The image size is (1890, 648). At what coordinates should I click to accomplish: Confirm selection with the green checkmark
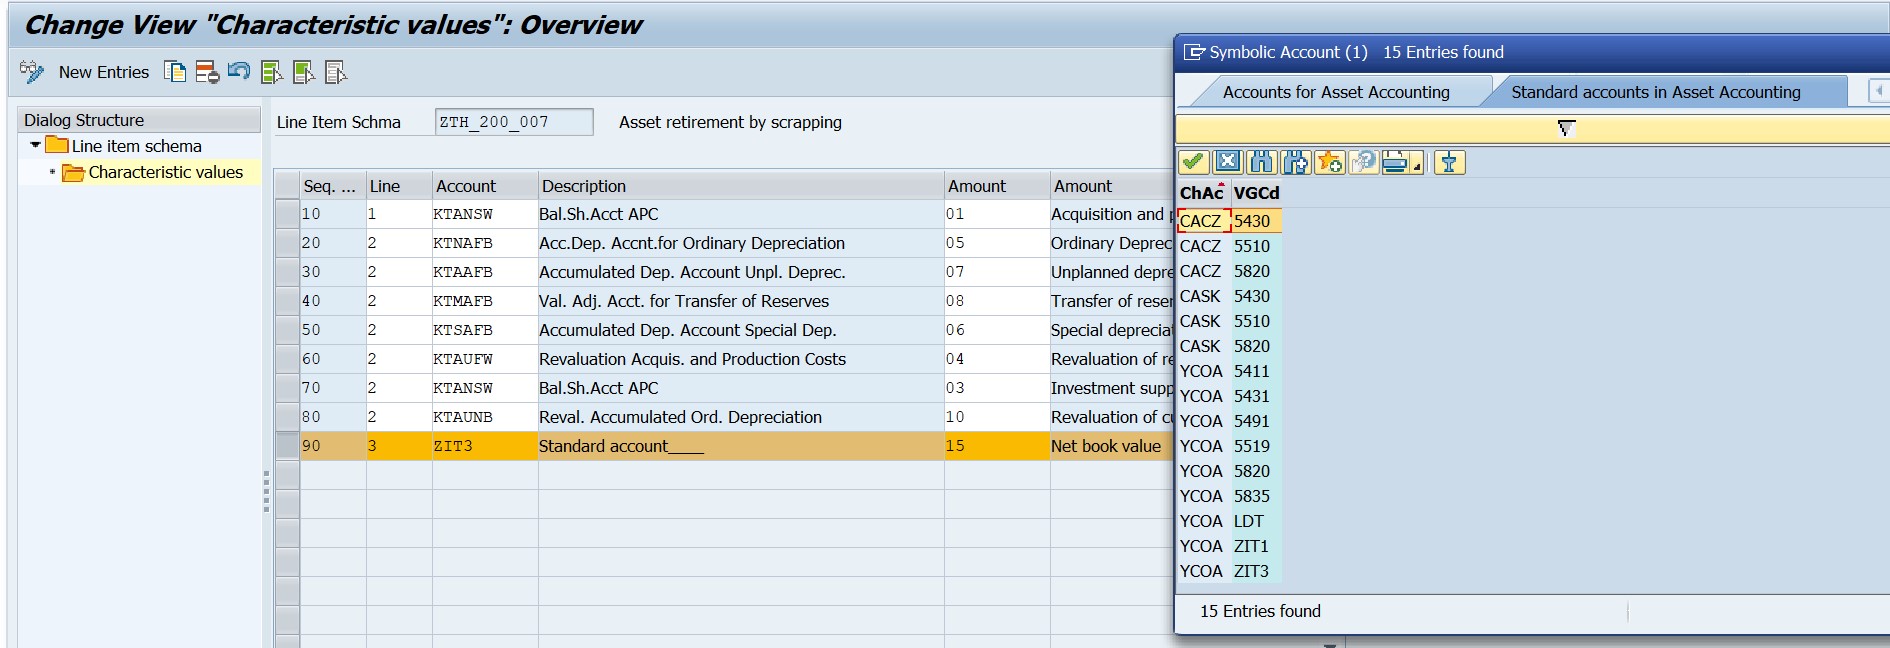pyautogui.click(x=1193, y=162)
